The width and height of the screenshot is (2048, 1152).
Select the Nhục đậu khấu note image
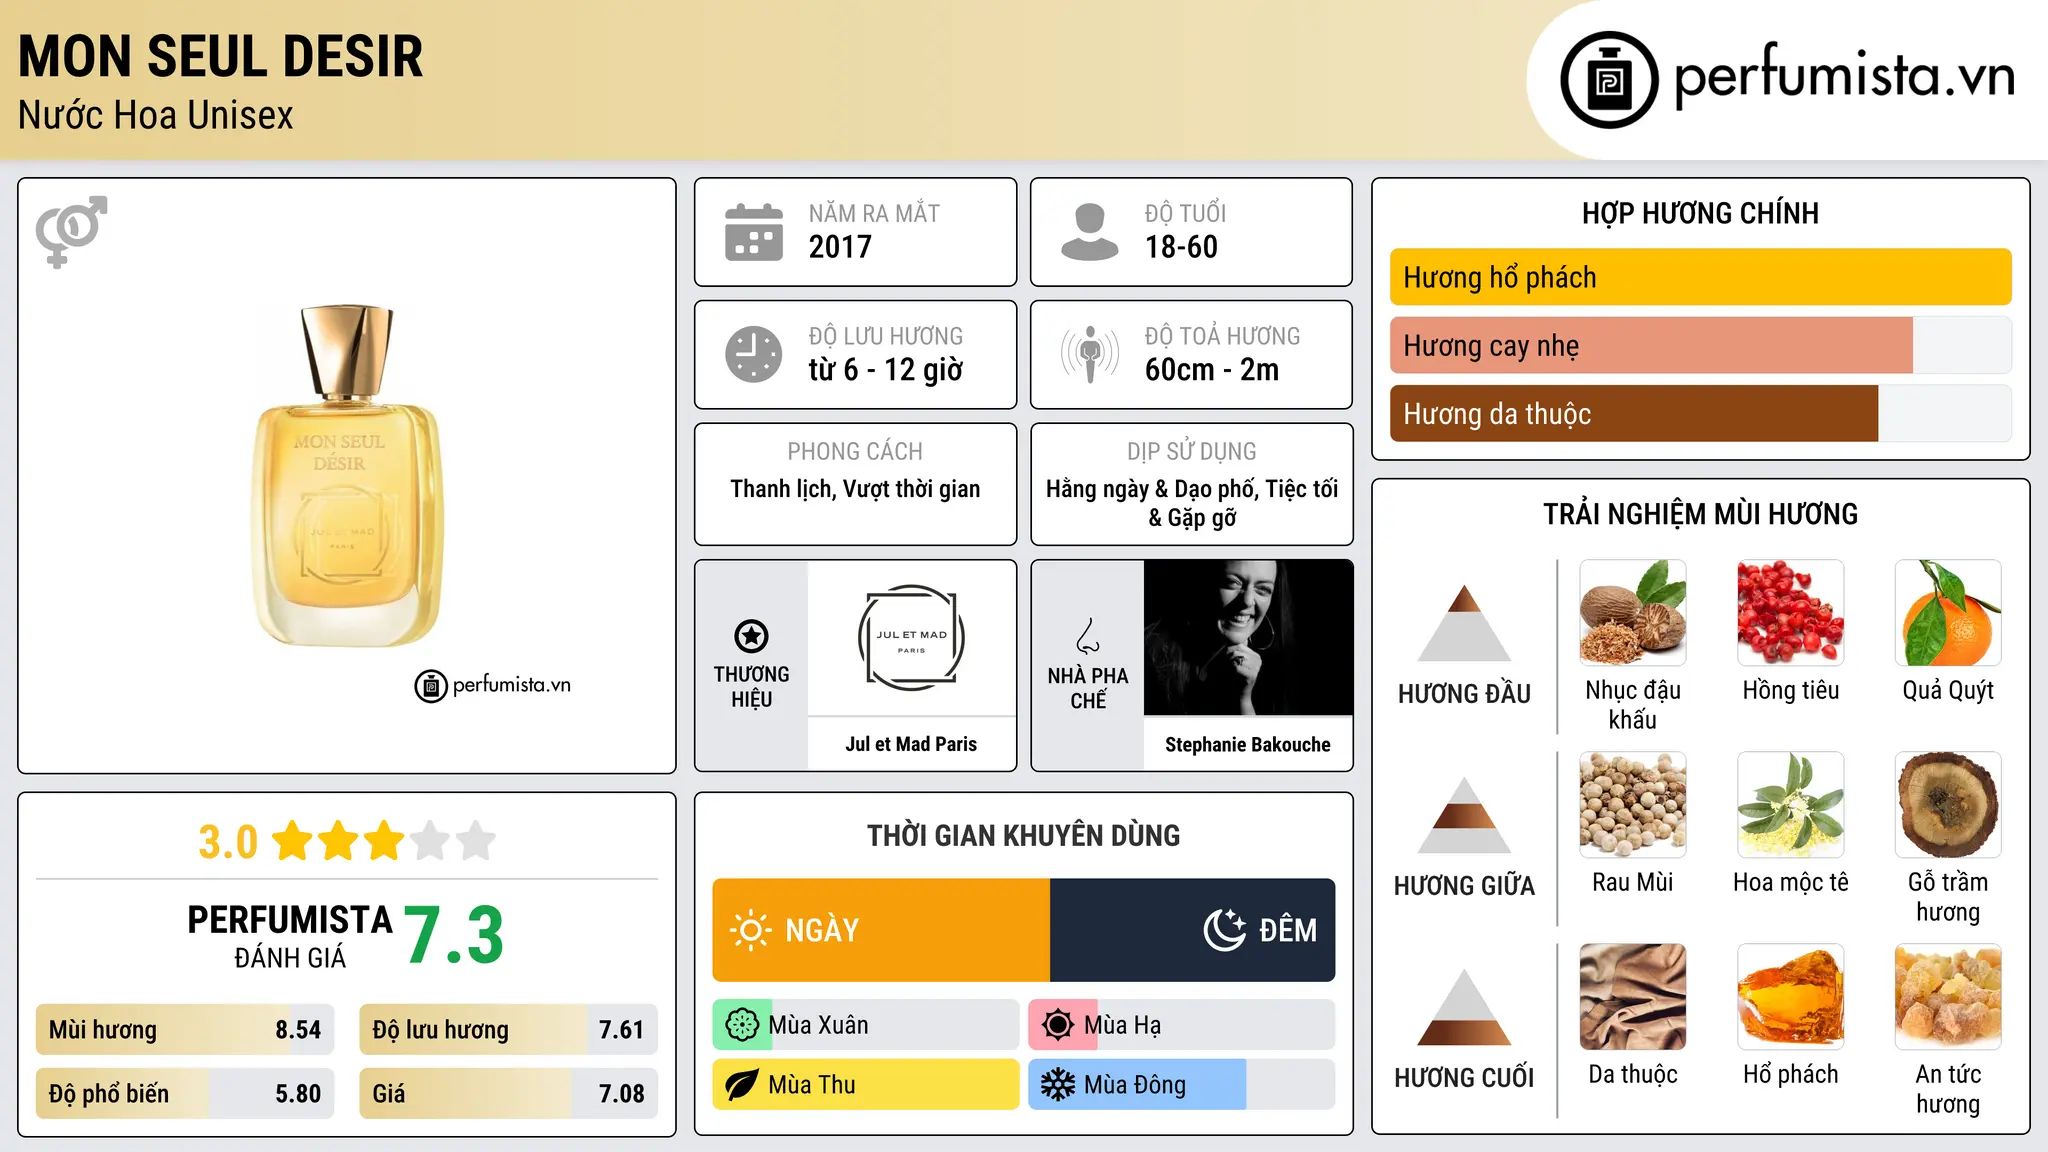[x=1632, y=613]
